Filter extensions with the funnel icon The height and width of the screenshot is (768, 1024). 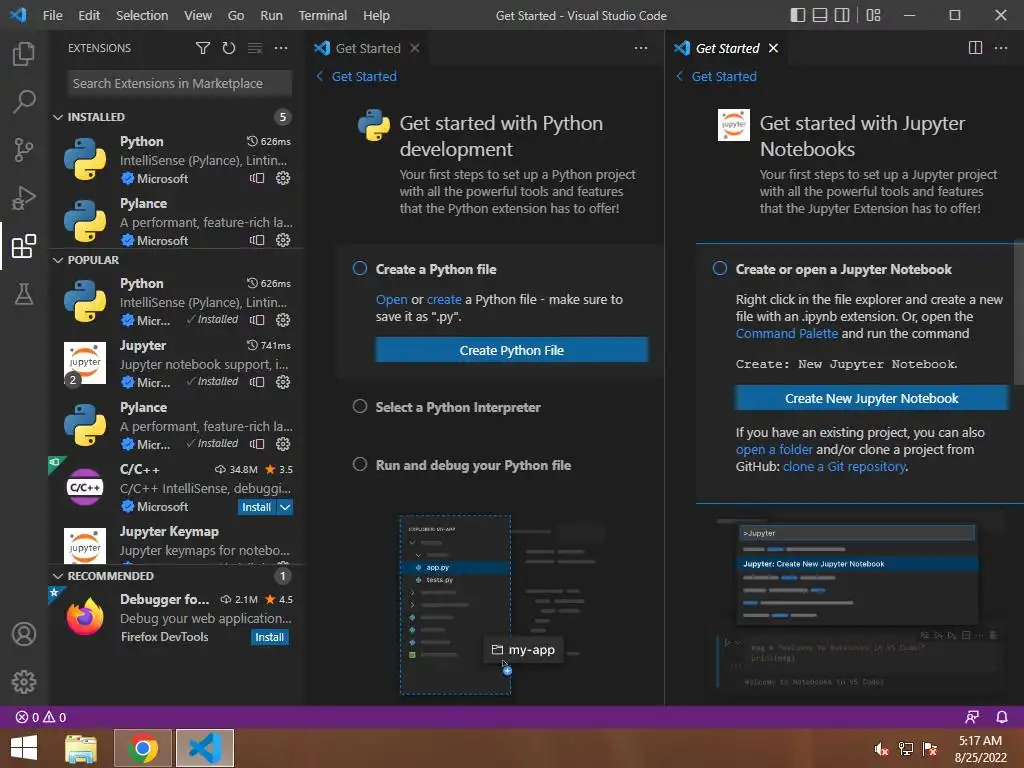(x=203, y=48)
